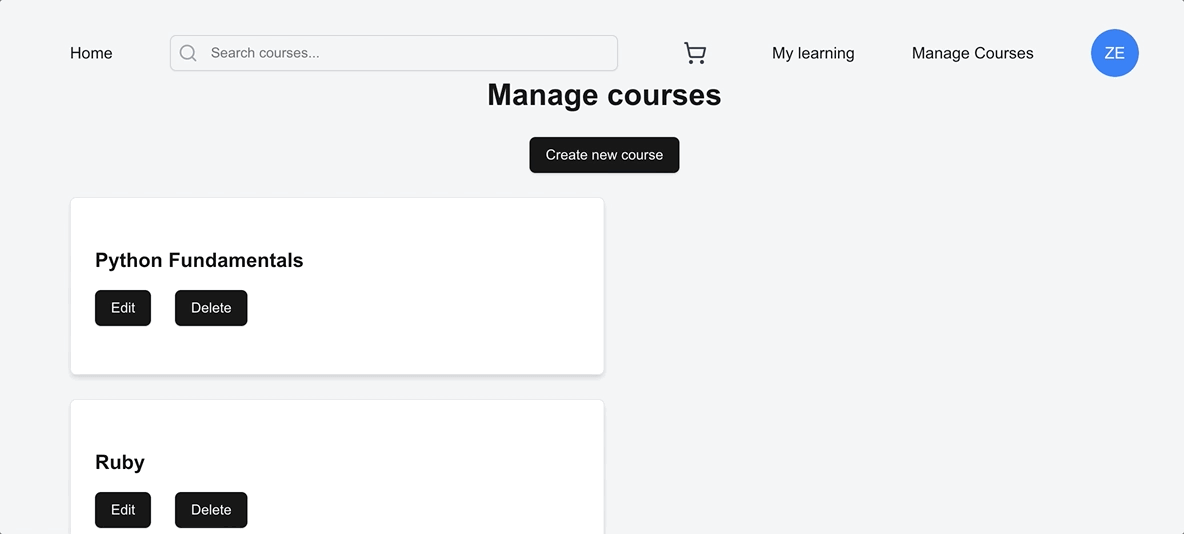Click blank space beside Python Fundamentals Delete button
The height and width of the screenshot is (534, 1184).
[x=423, y=308]
